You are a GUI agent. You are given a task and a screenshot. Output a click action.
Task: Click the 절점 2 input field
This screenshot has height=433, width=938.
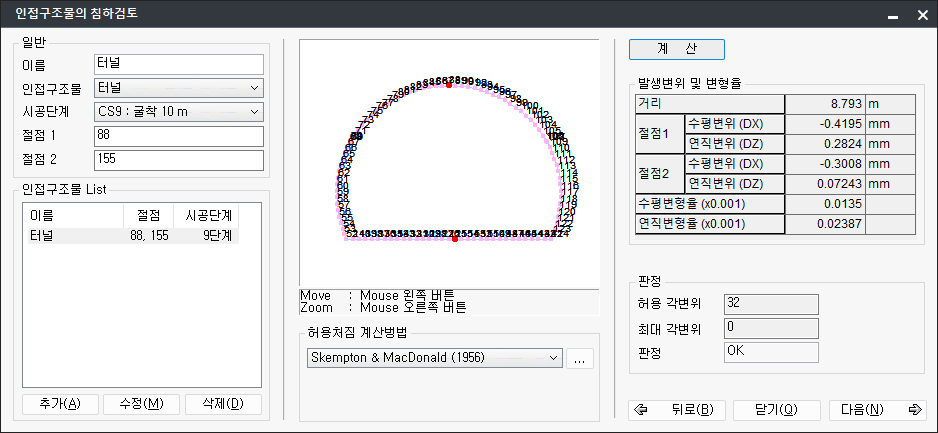pyautogui.click(x=177, y=160)
